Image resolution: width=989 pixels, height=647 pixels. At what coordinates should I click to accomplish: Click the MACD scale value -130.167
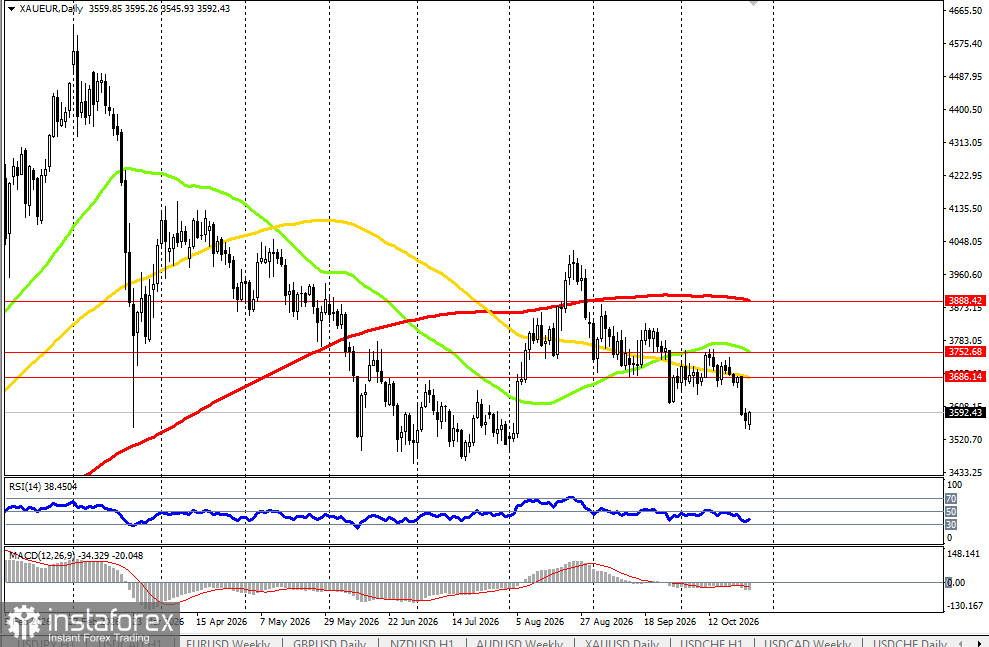point(966,606)
